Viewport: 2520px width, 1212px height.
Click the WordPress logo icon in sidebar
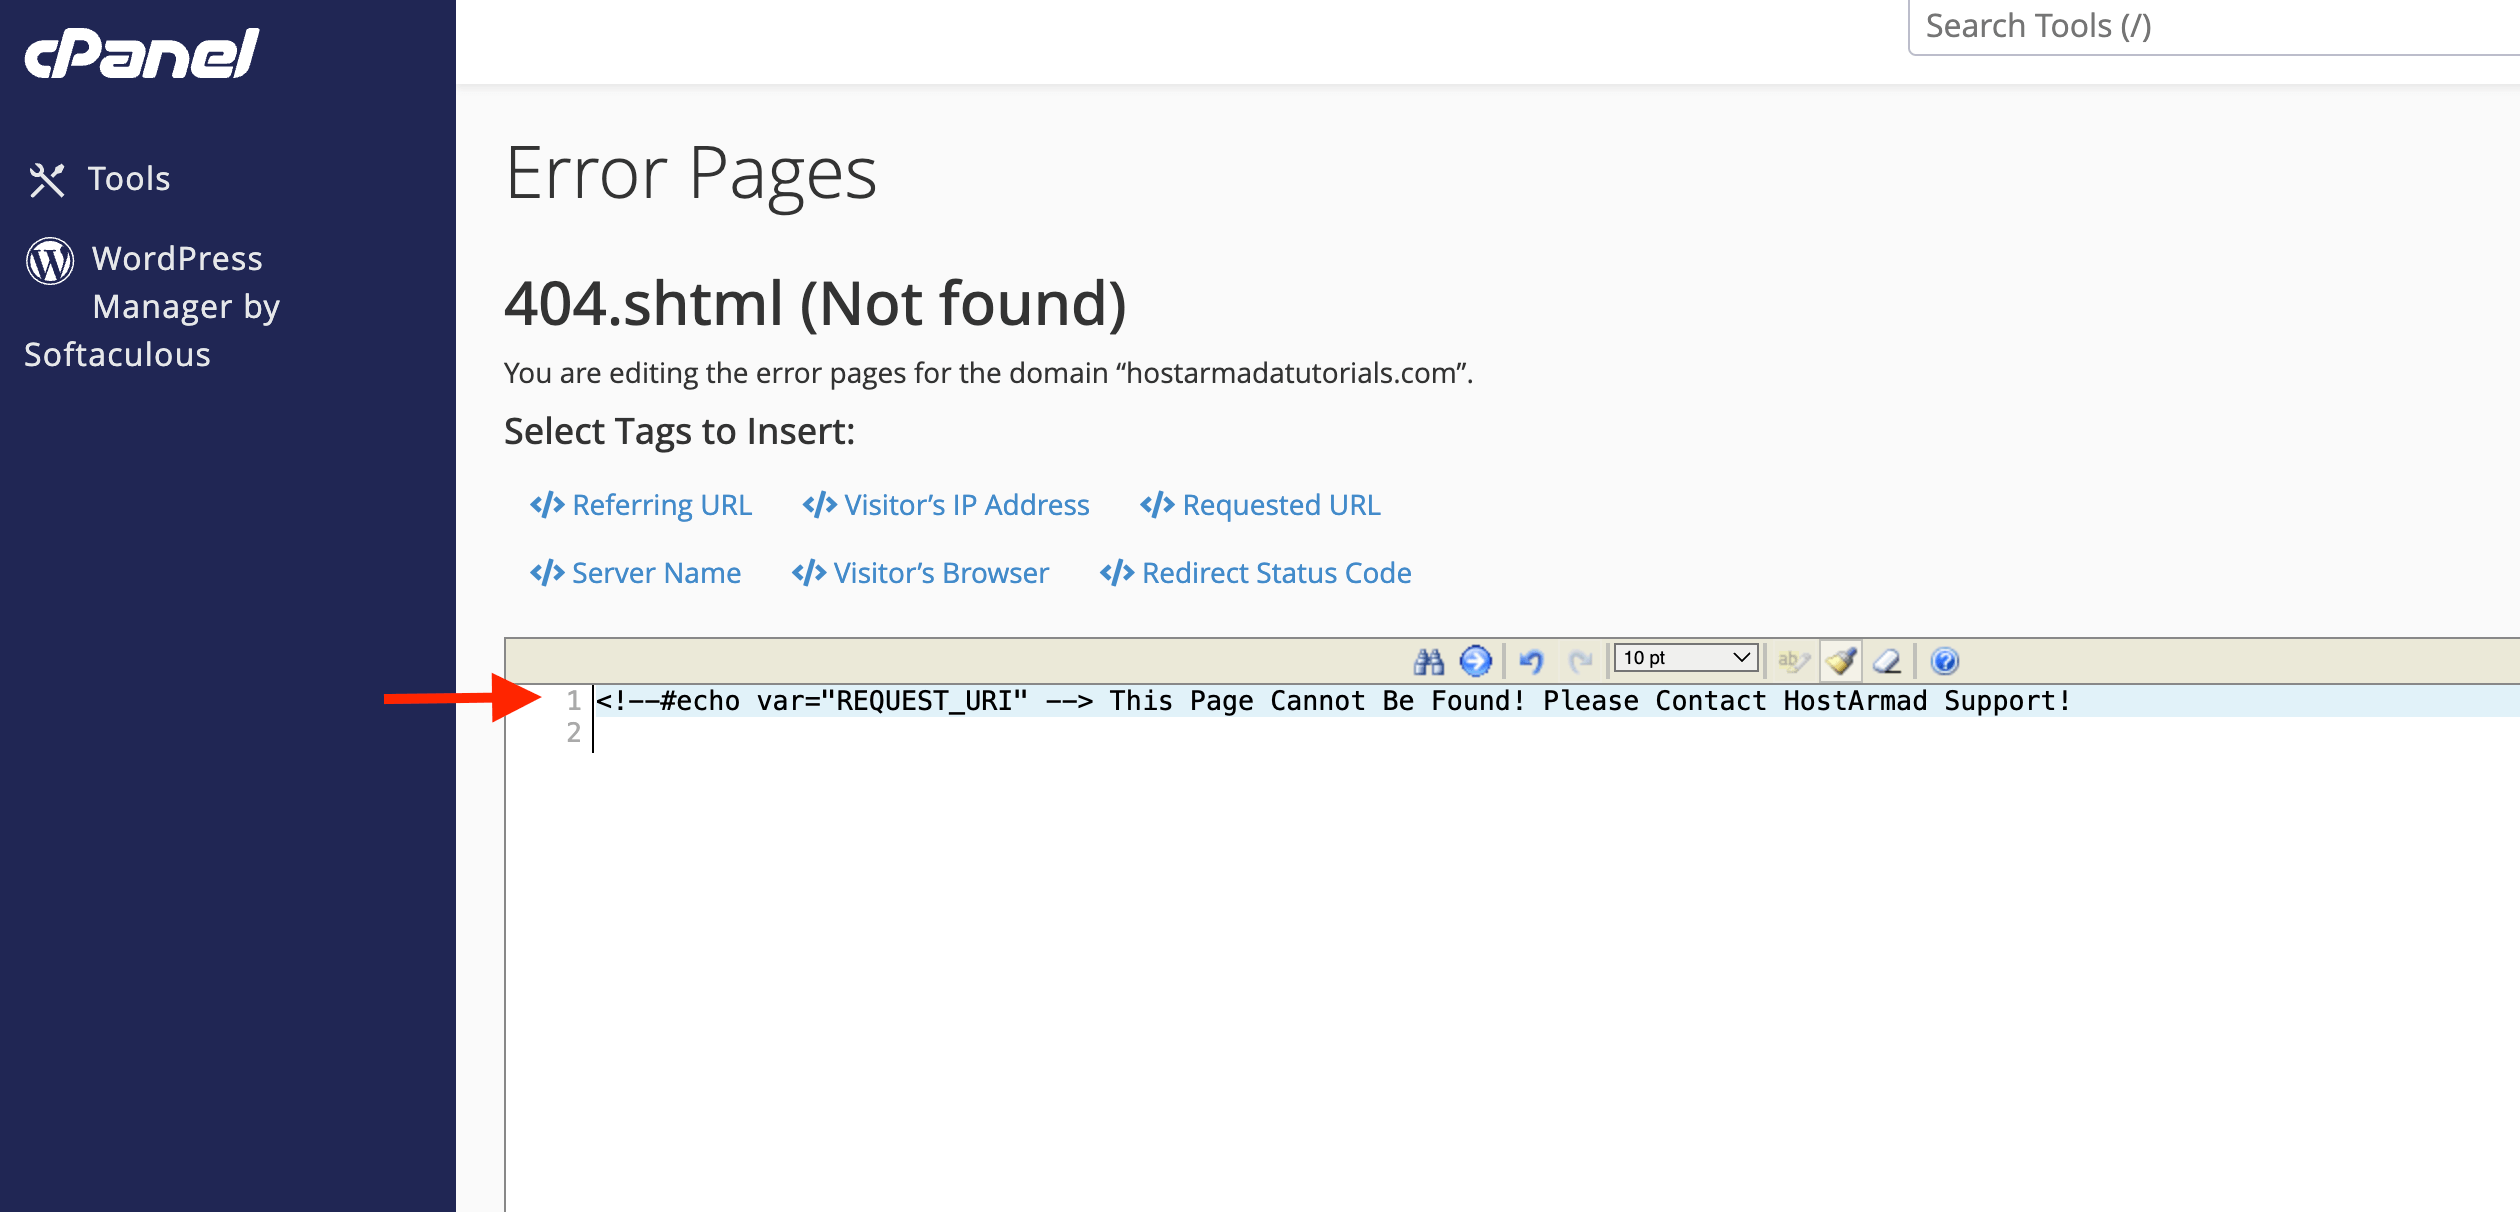pyautogui.click(x=50, y=260)
